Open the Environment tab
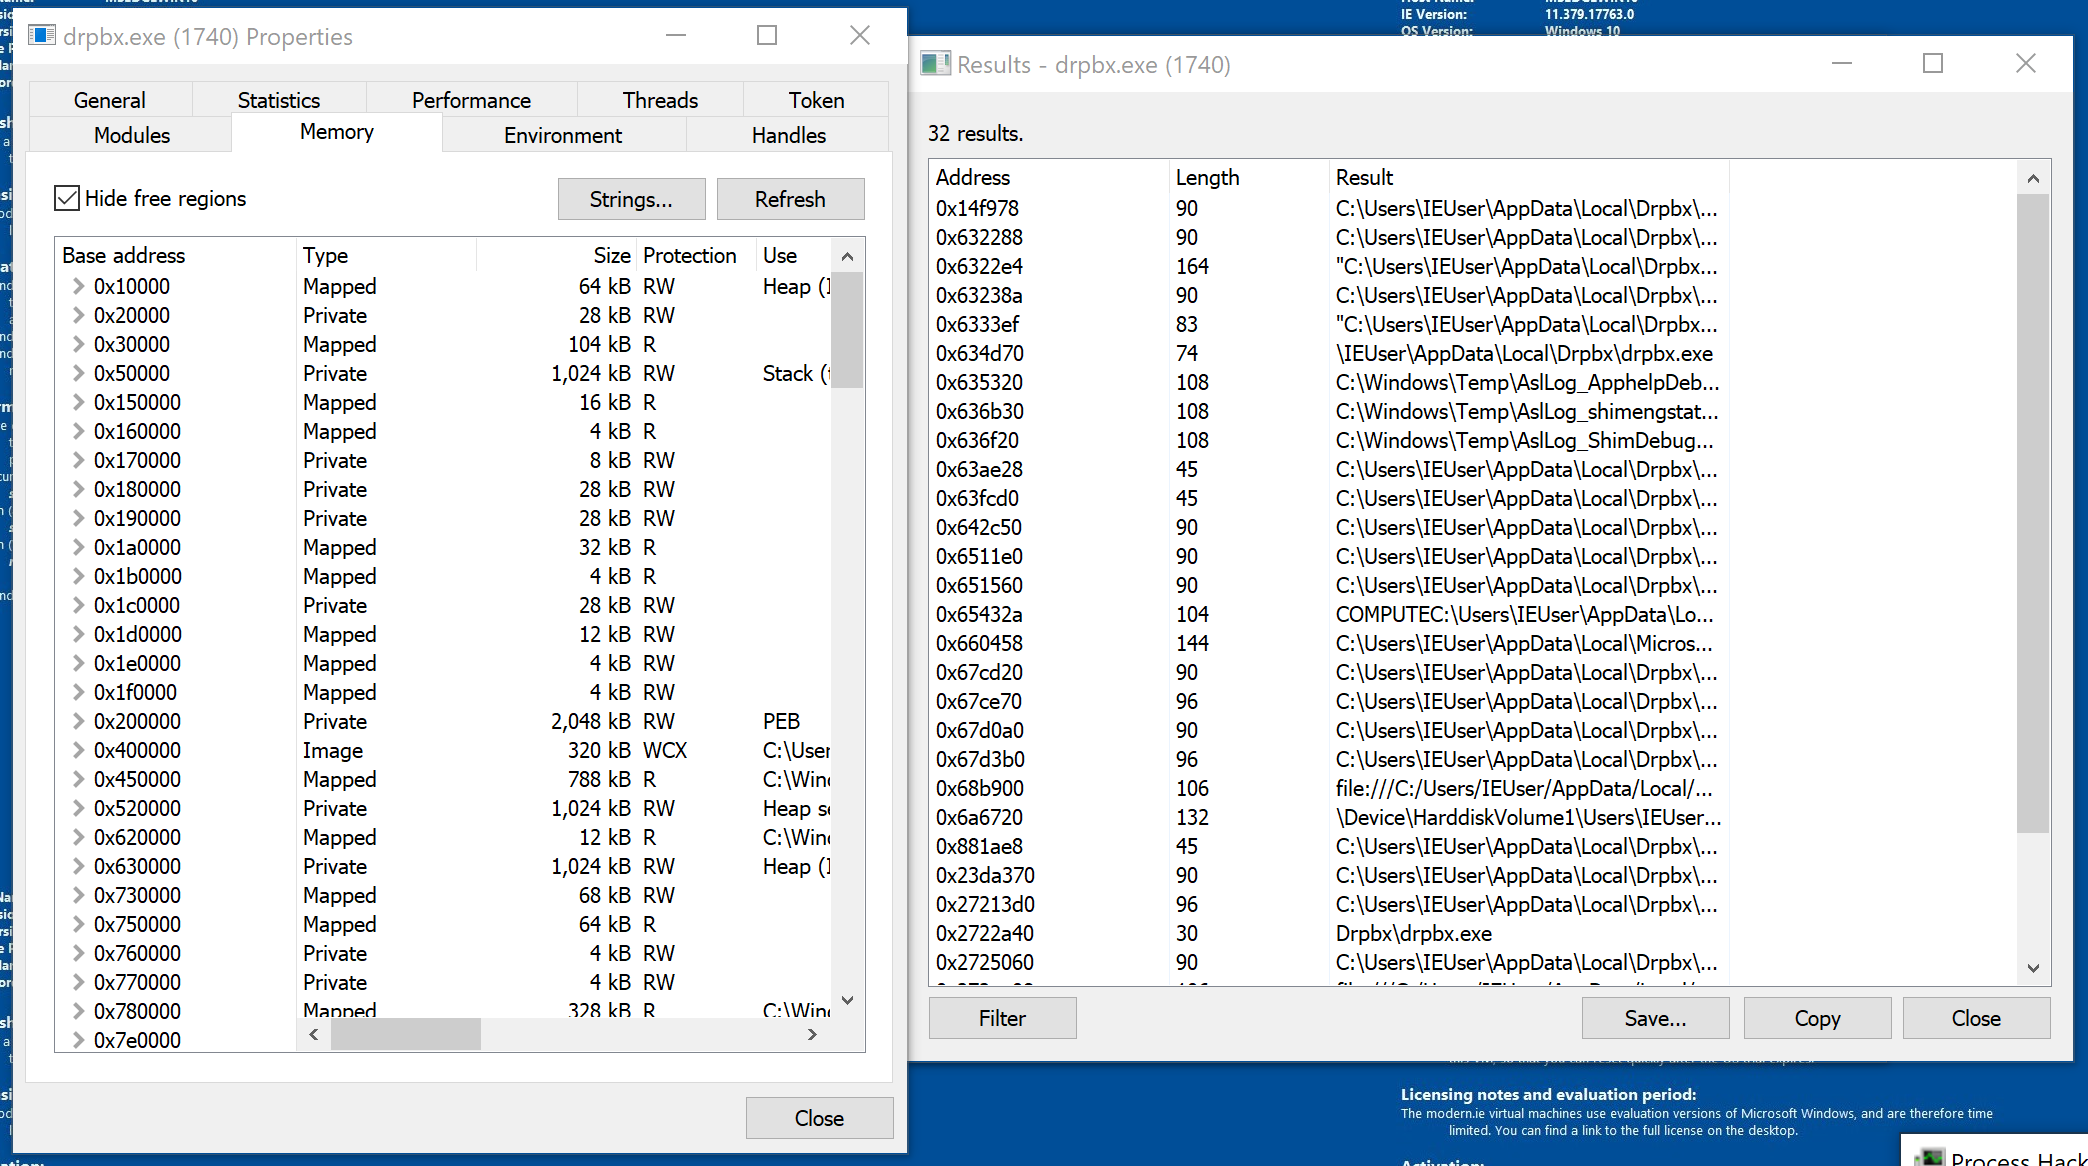The width and height of the screenshot is (2088, 1166). [563, 135]
